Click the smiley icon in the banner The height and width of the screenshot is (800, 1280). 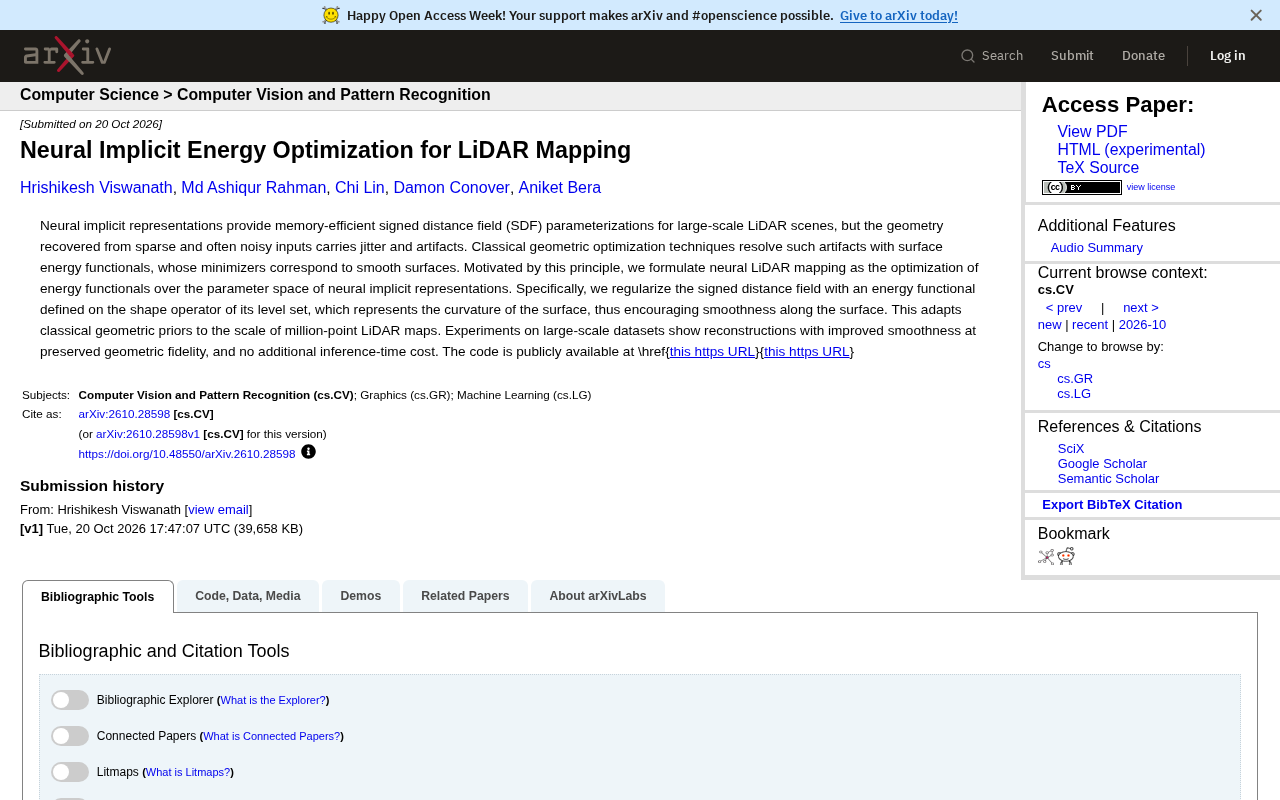point(331,15)
